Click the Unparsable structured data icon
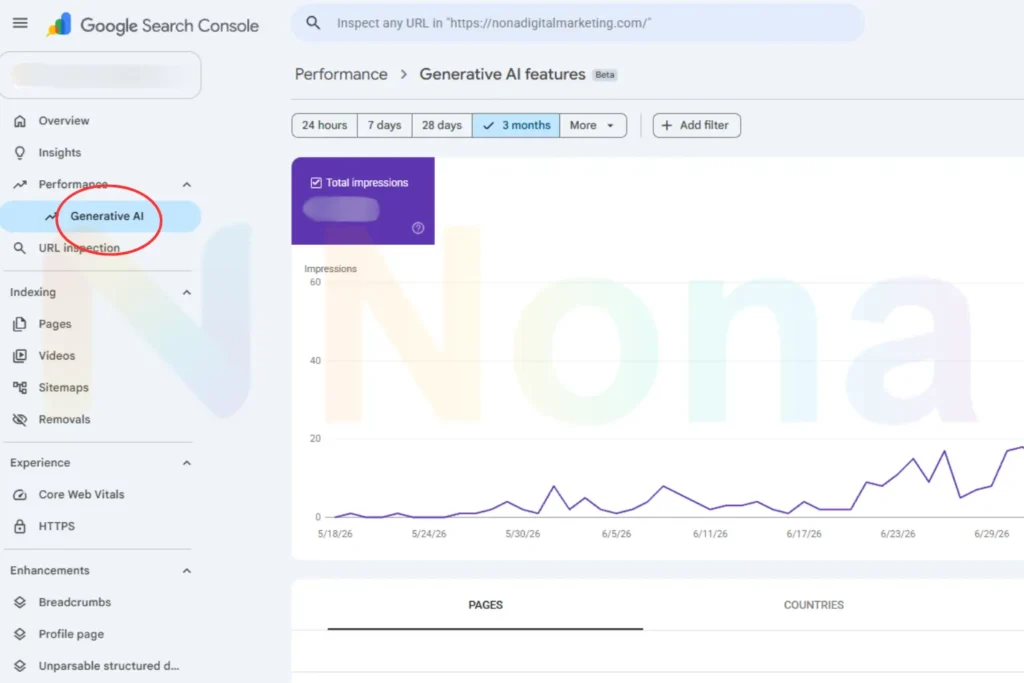 point(20,666)
